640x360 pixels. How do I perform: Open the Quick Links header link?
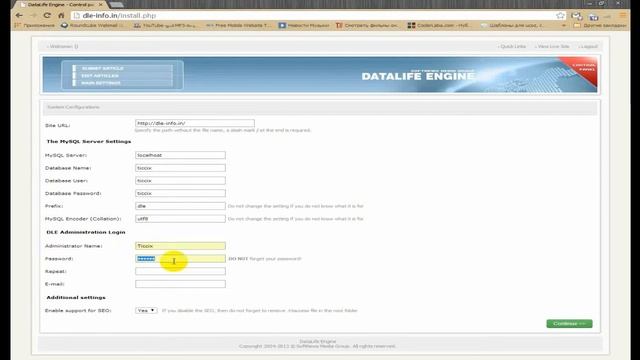coord(512,47)
